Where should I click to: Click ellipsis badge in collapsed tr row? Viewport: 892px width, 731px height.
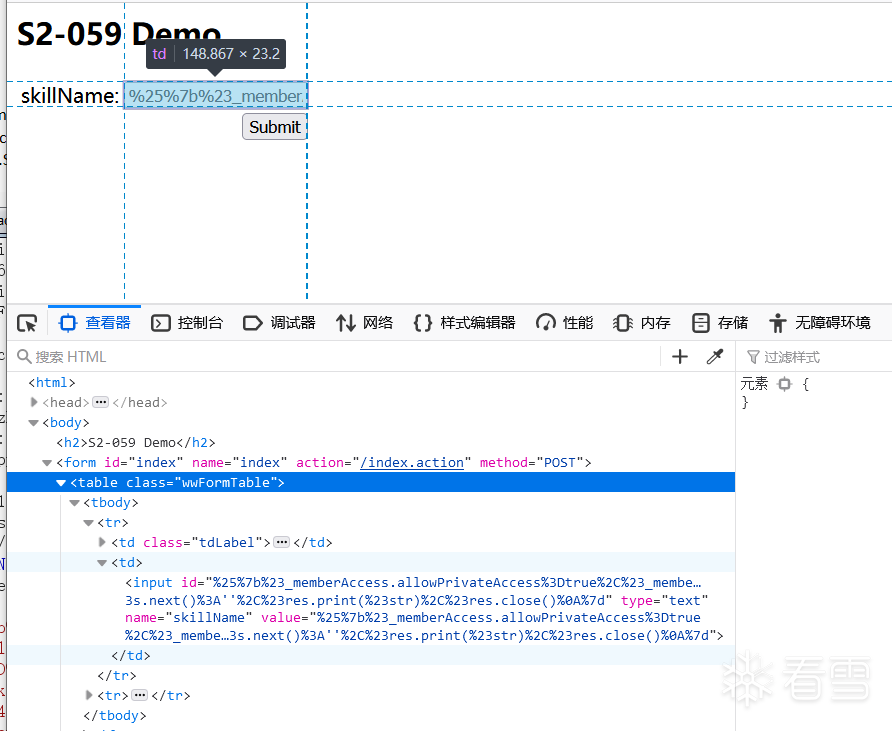tap(139, 695)
